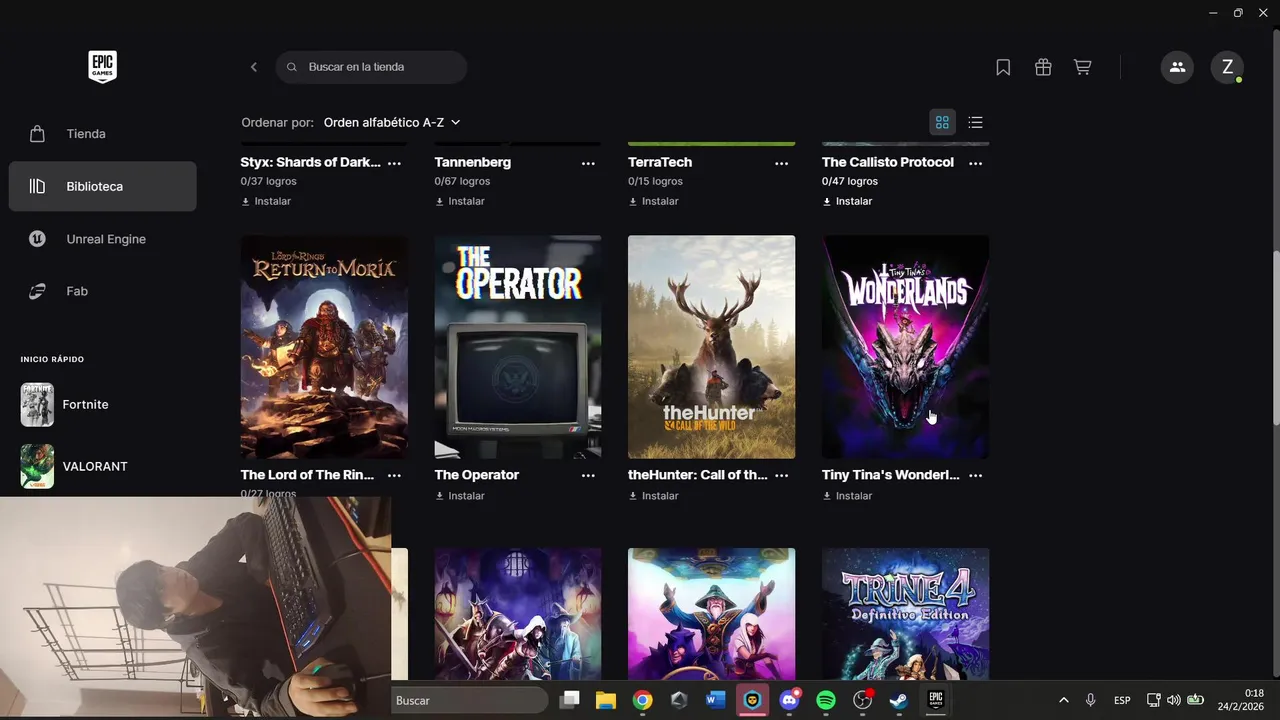Install Tiny Tina's Wonderlands

click(847, 496)
